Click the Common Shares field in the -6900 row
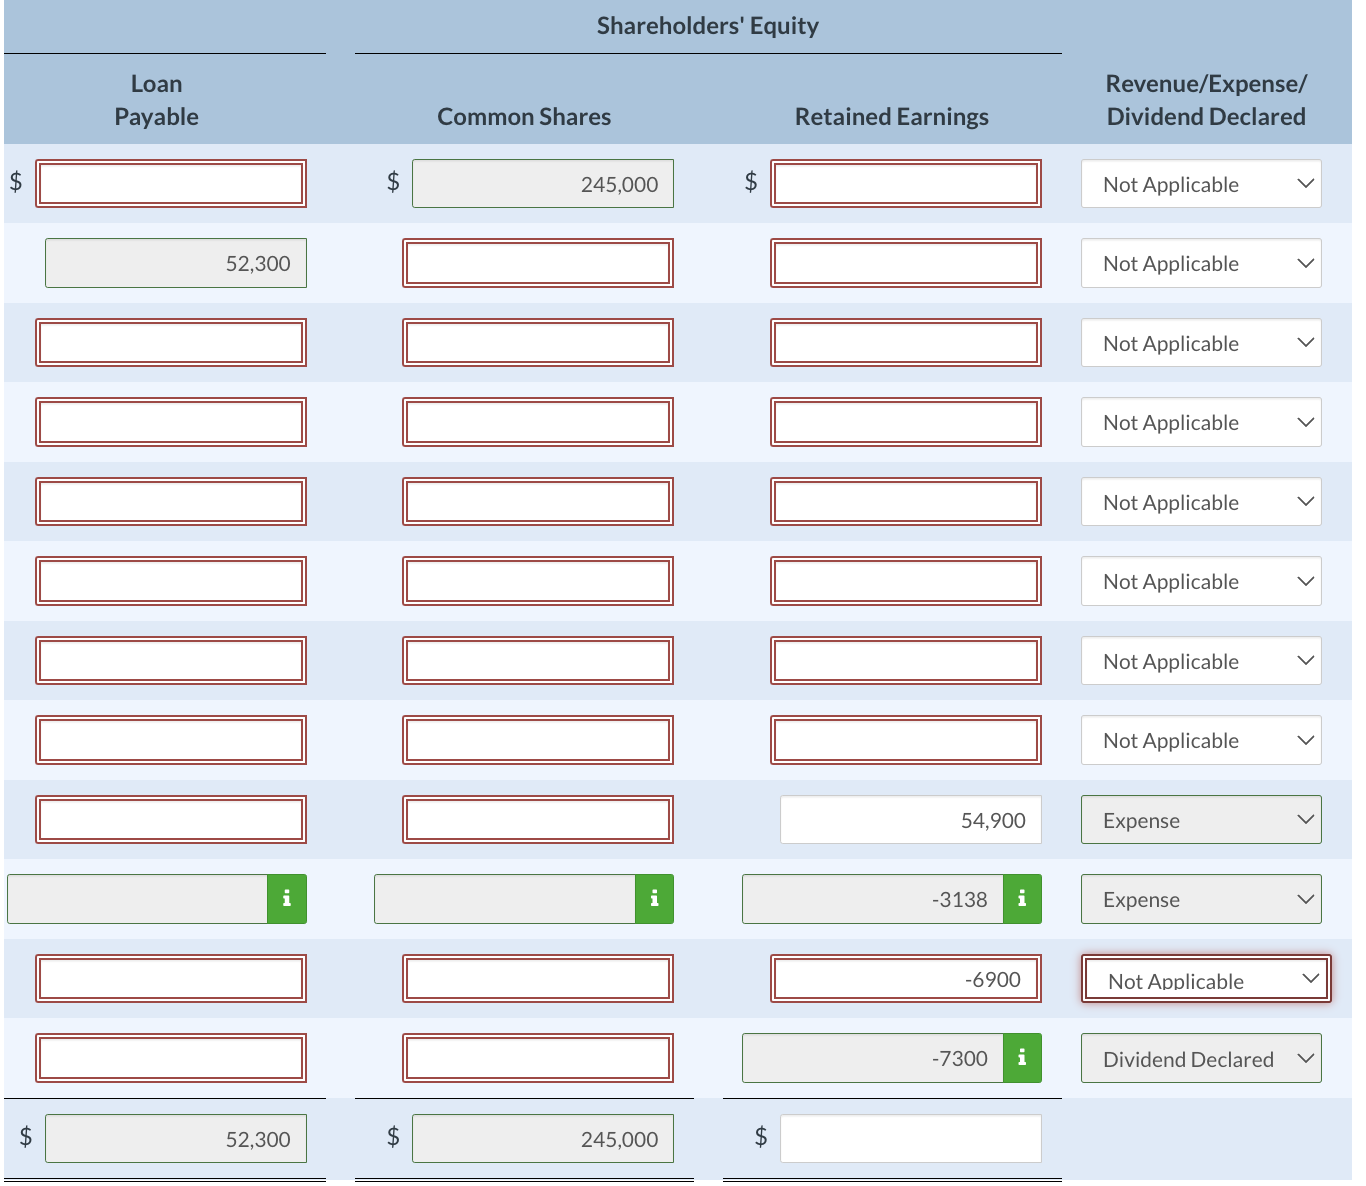Image resolution: width=1366 pixels, height=1186 pixels. tap(538, 979)
